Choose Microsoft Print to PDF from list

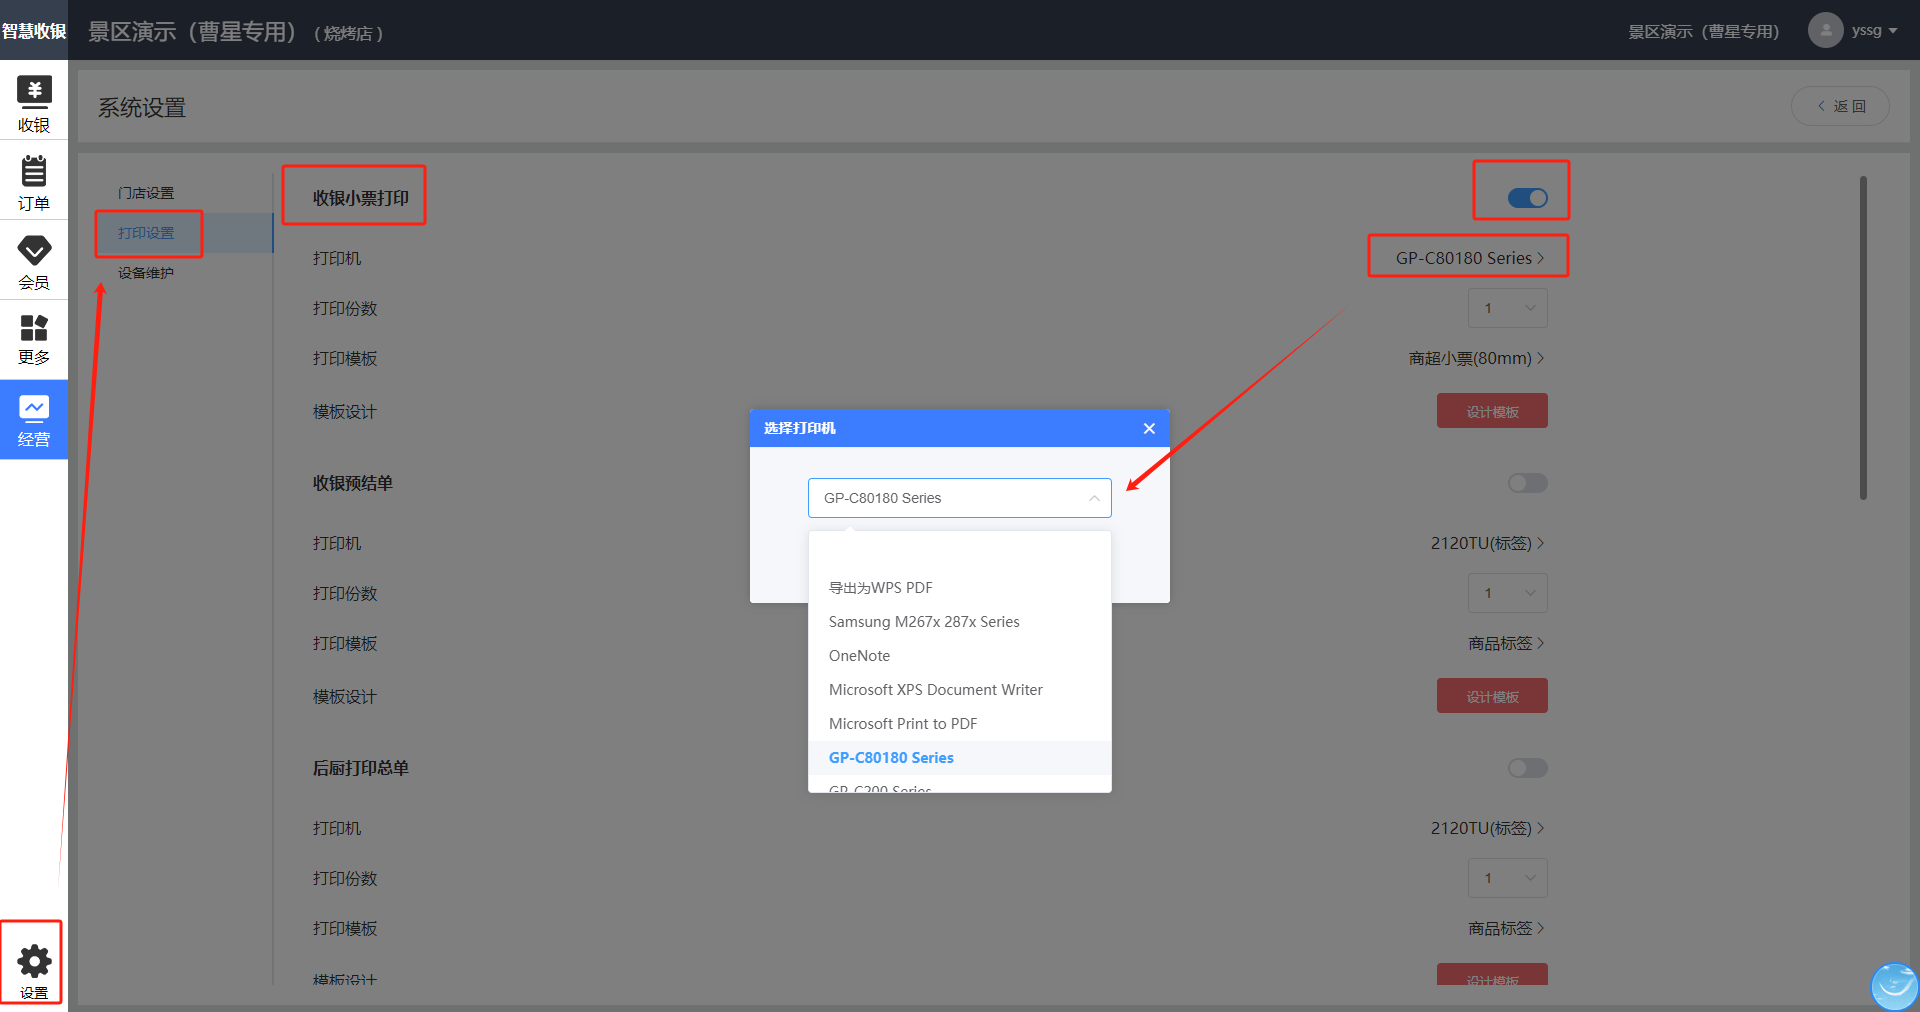(x=903, y=724)
